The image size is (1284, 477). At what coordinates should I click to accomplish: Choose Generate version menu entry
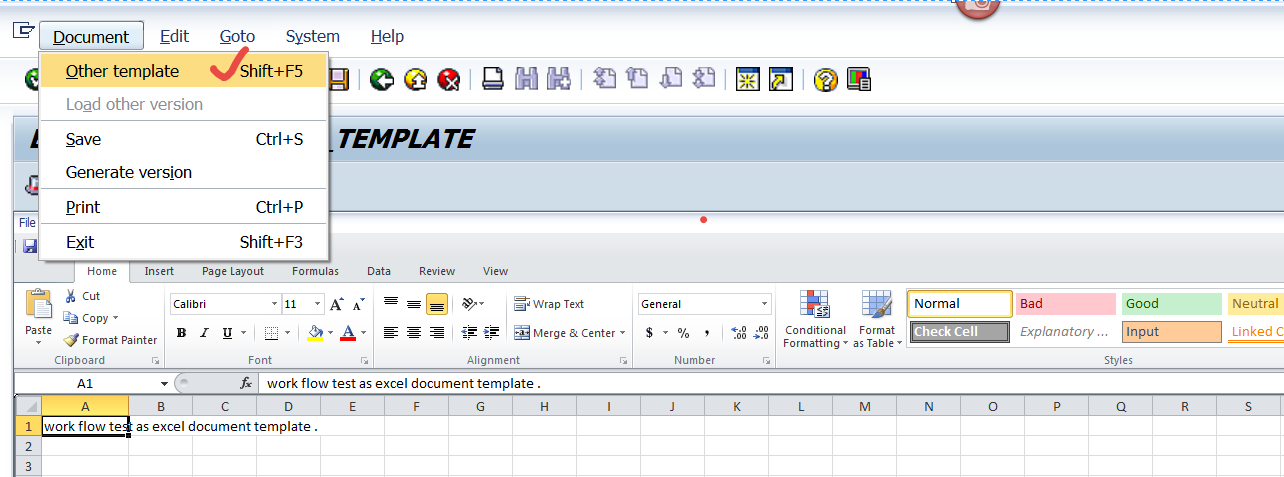(x=183, y=172)
